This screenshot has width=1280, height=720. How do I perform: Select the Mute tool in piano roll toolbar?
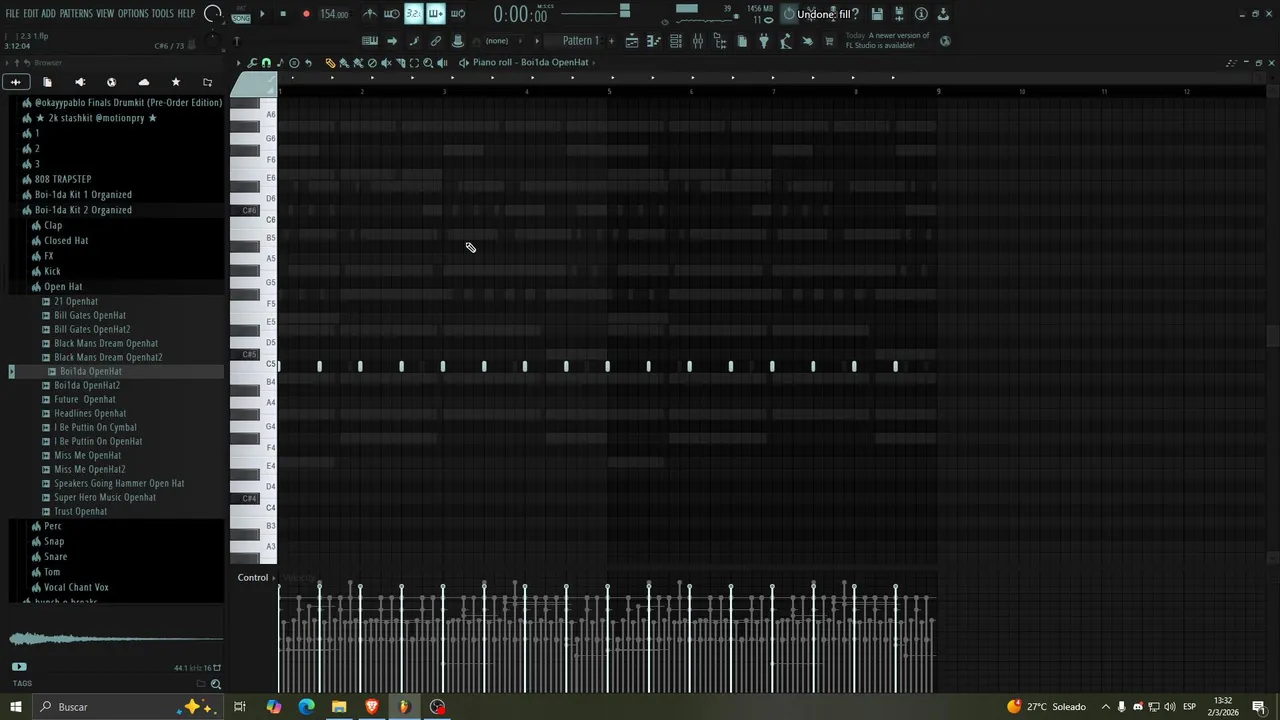386,63
